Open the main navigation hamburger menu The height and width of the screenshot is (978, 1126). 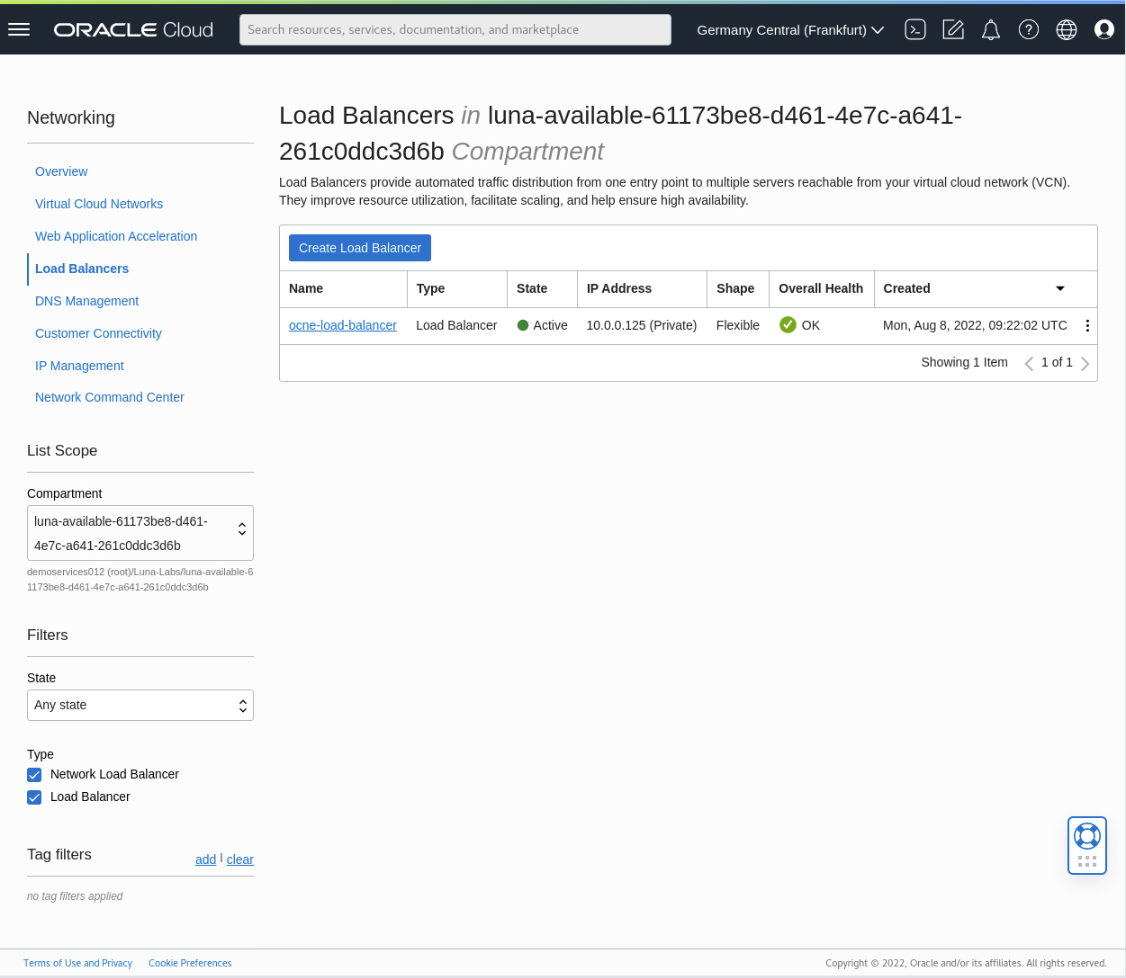point(19,29)
